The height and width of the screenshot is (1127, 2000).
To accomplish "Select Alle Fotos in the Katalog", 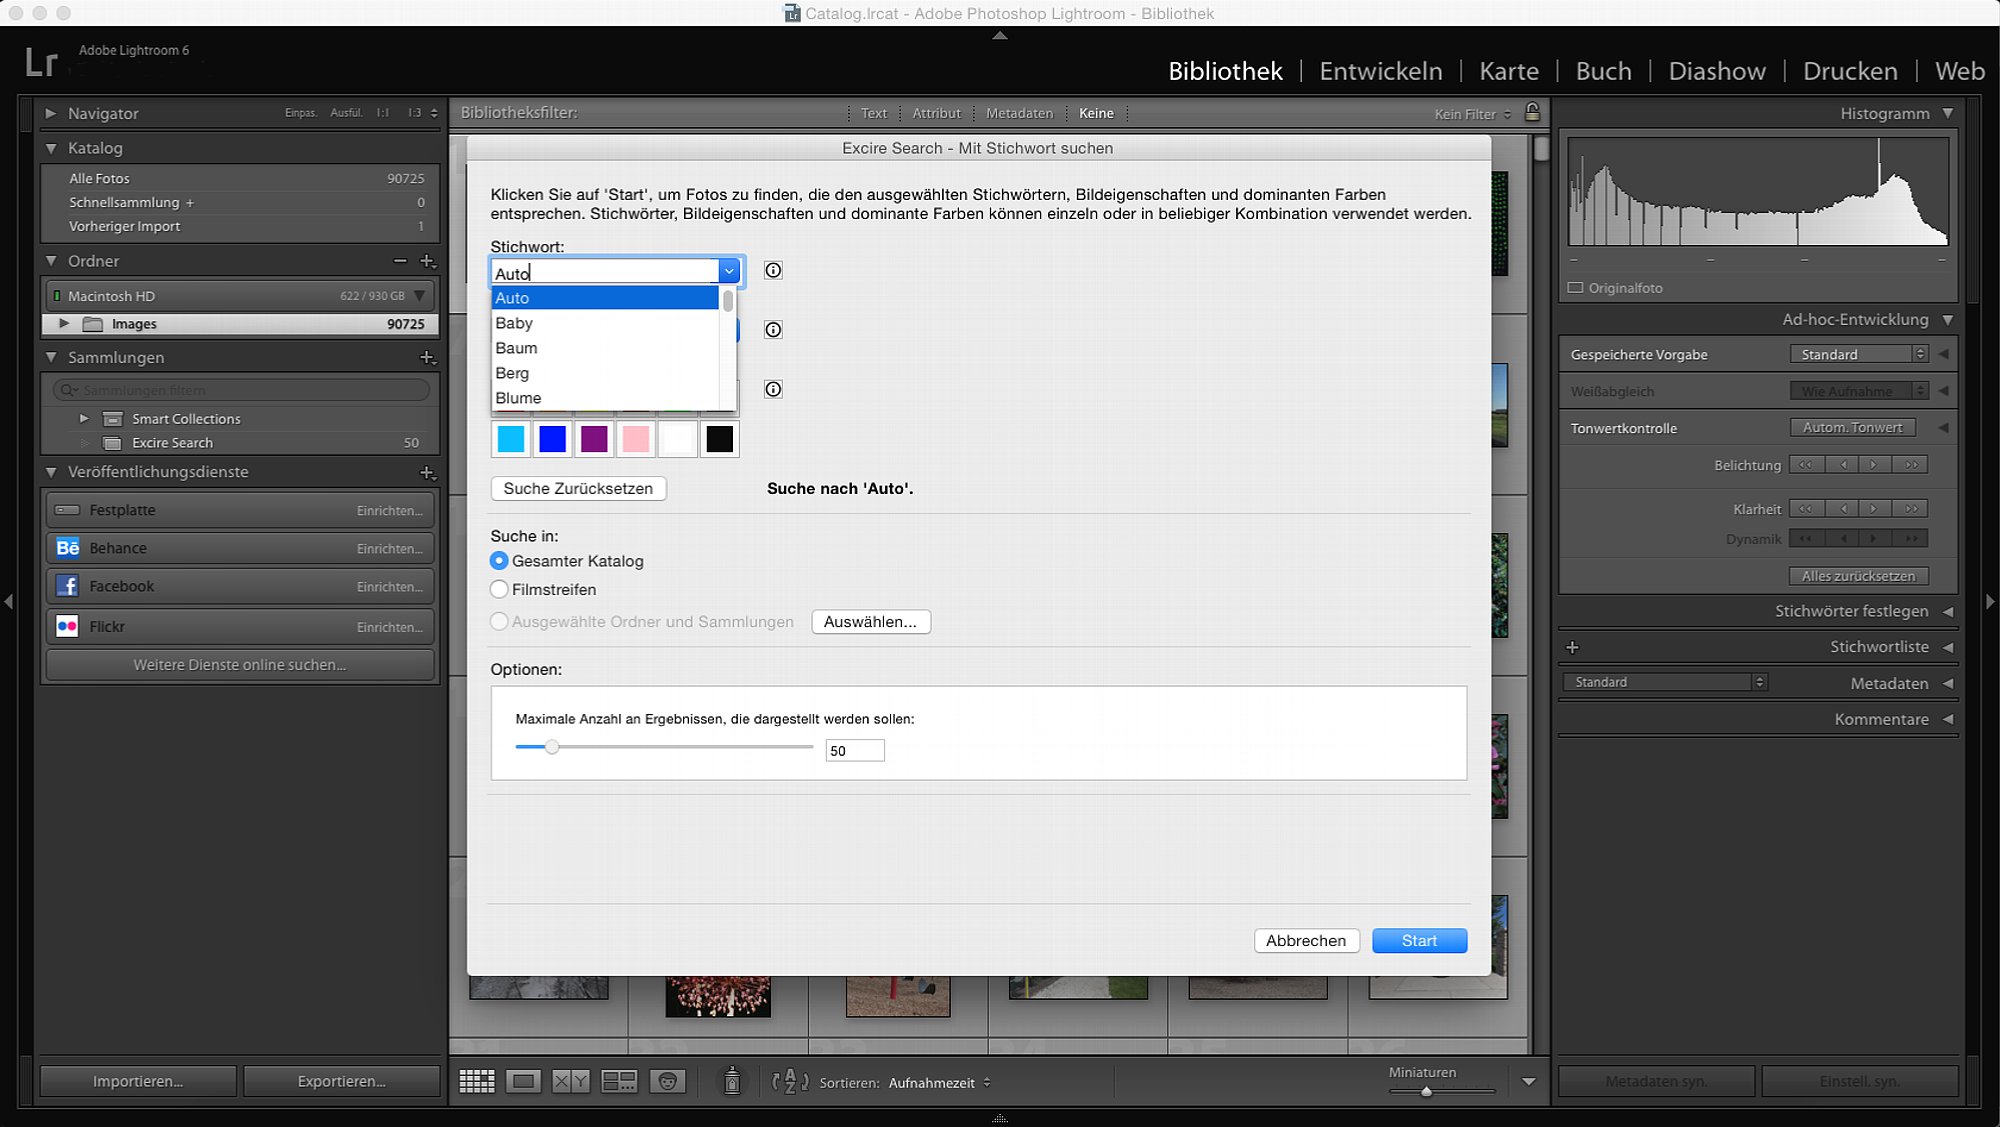I will pos(241,178).
